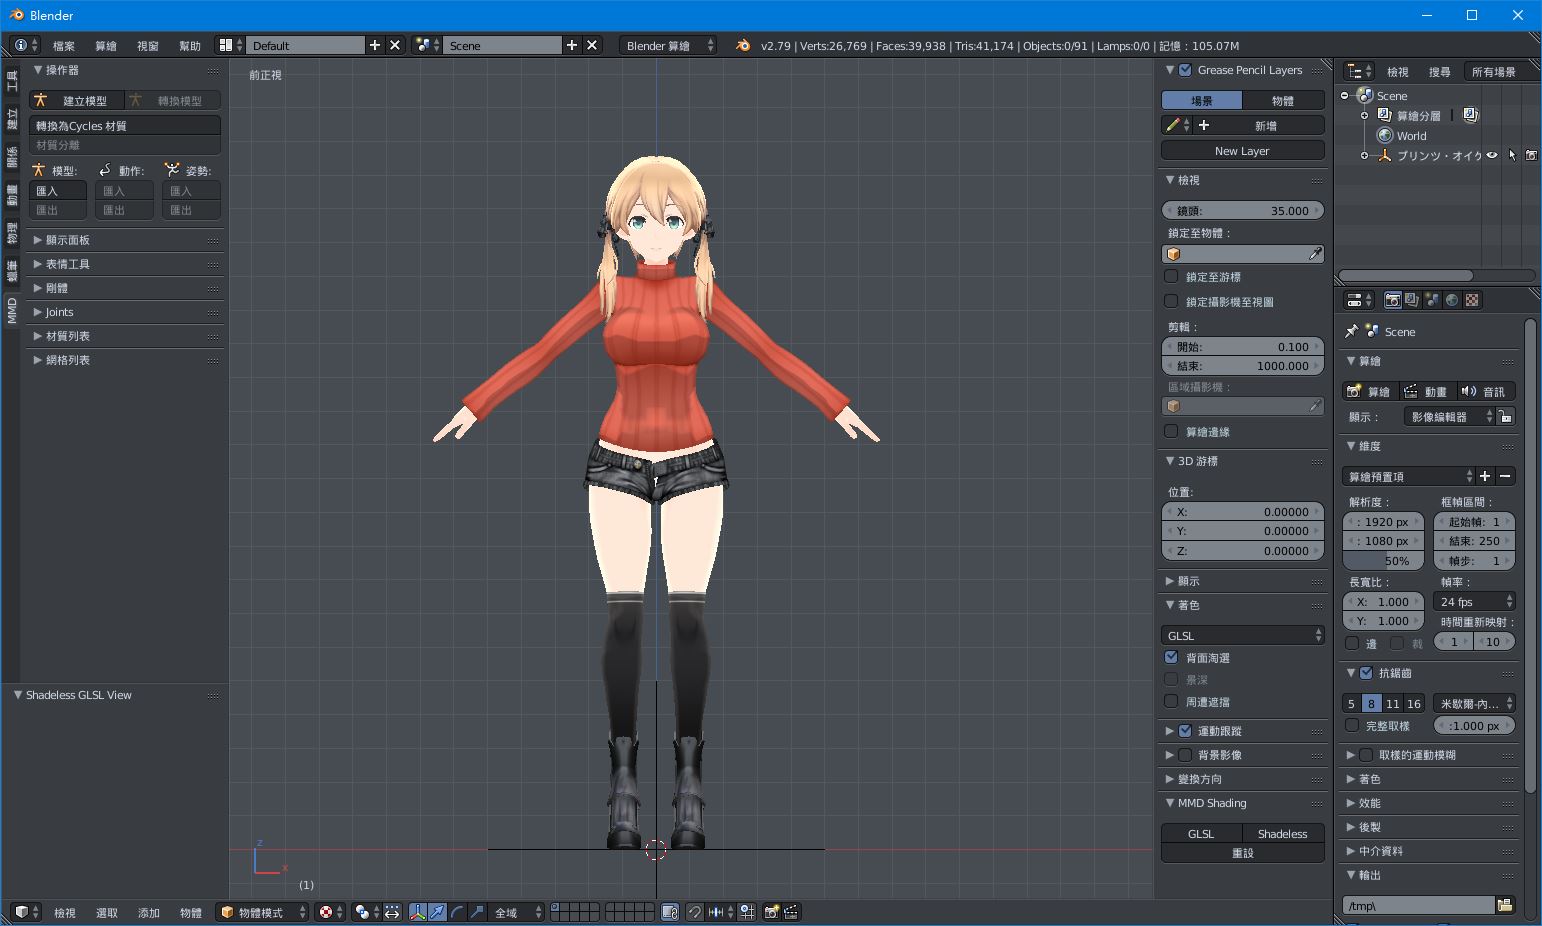This screenshot has height=926, width=1542.
Task: Disable the 背面淘選 checkbox
Action: (1171, 657)
